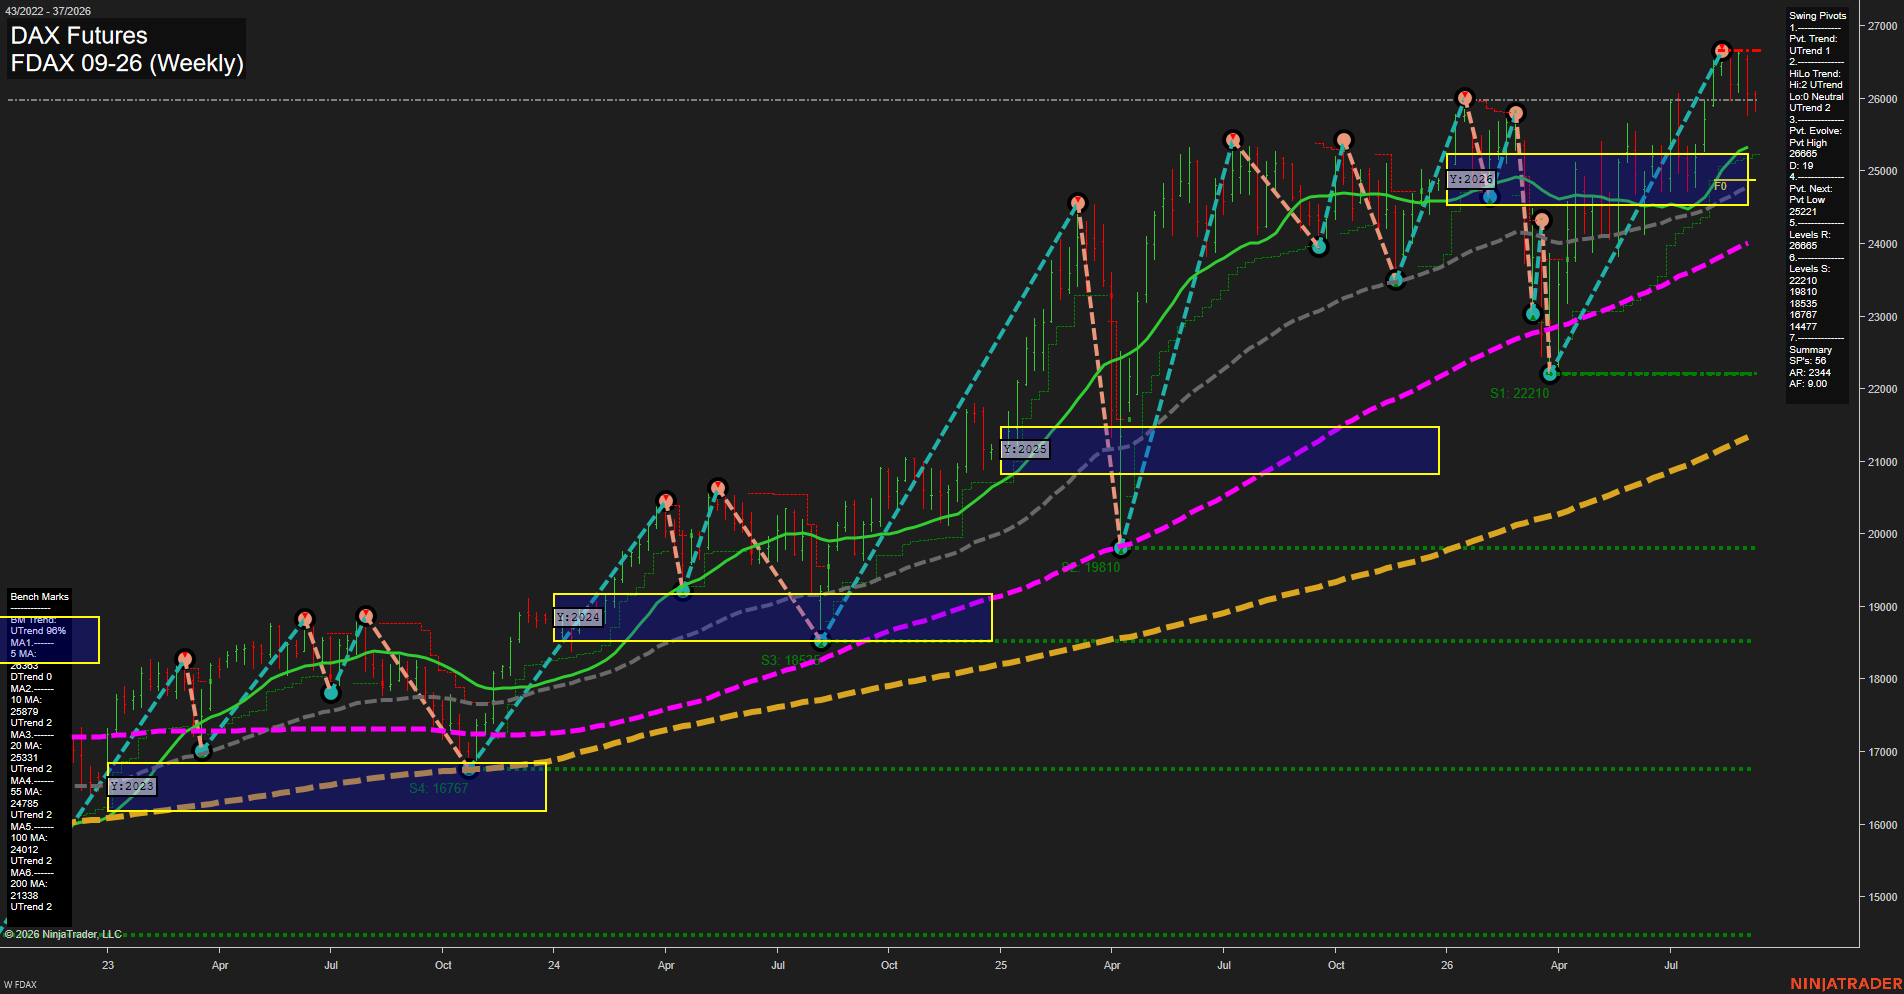This screenshot has width=1904, height=994.
Task: Click the 25000 price axis label
Action: 1882,171
